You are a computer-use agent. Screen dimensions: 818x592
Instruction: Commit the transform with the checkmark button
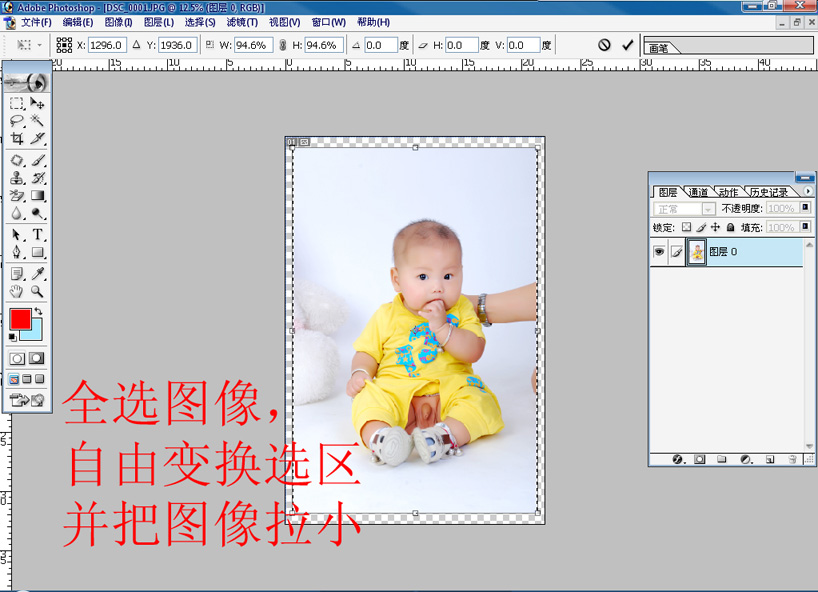pos(627,45)
